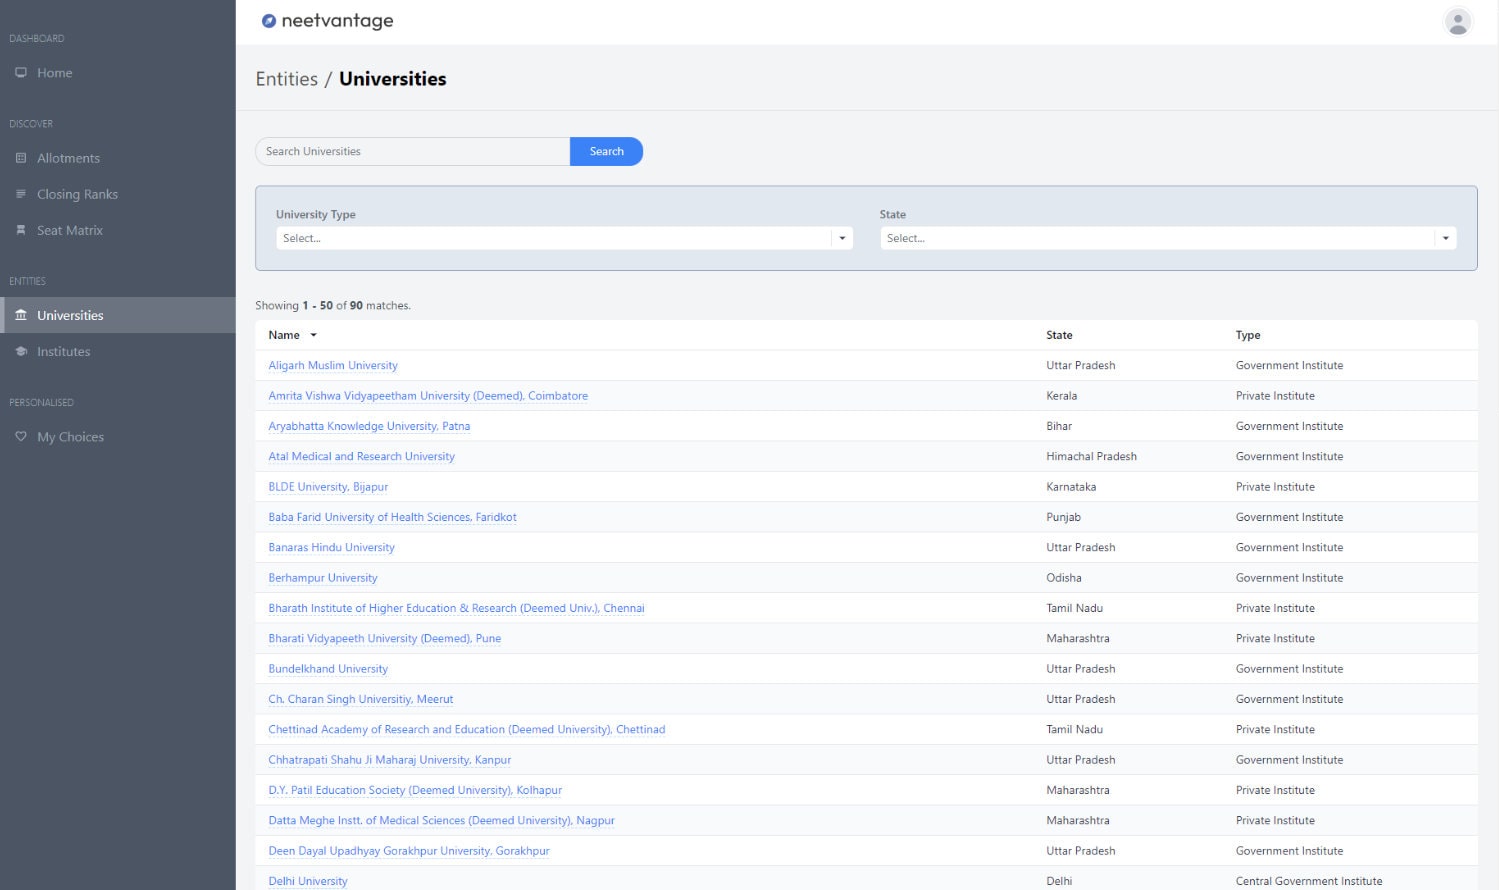Click the My Choices heart icon
The image size is (1499, 890).
click(x=21, y=437)
